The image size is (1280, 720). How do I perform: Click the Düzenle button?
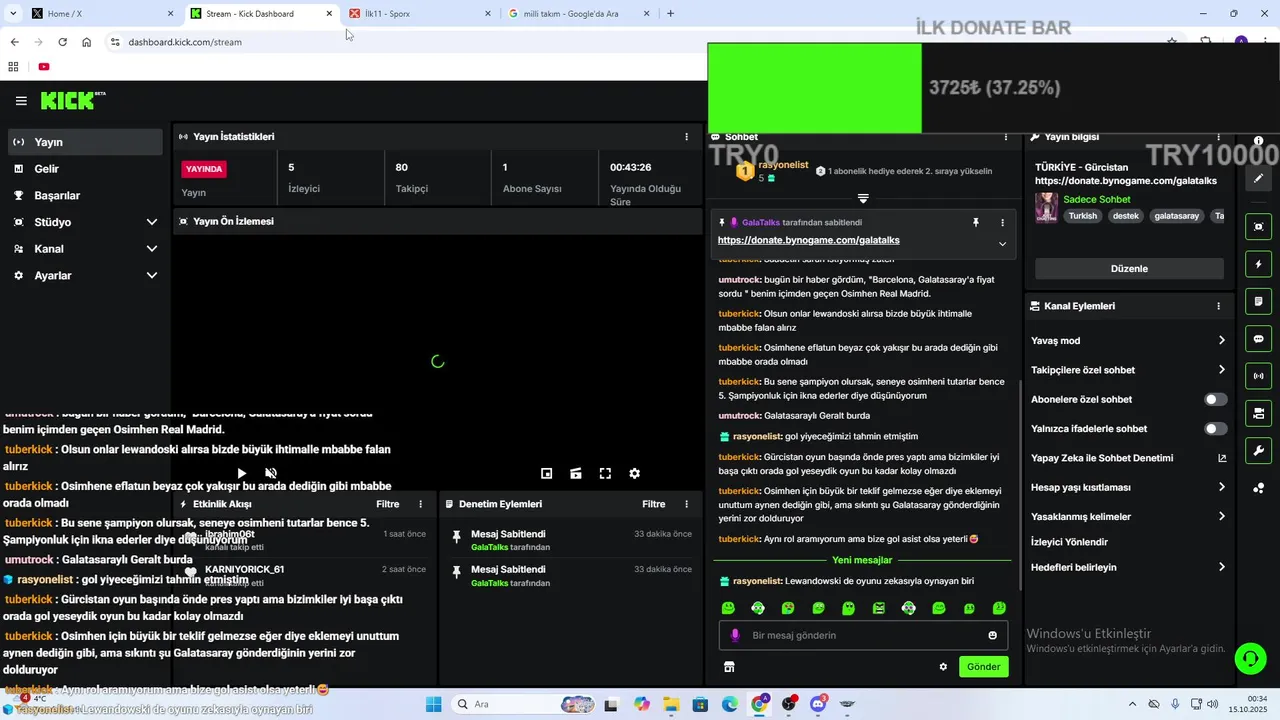point(1129,268)
